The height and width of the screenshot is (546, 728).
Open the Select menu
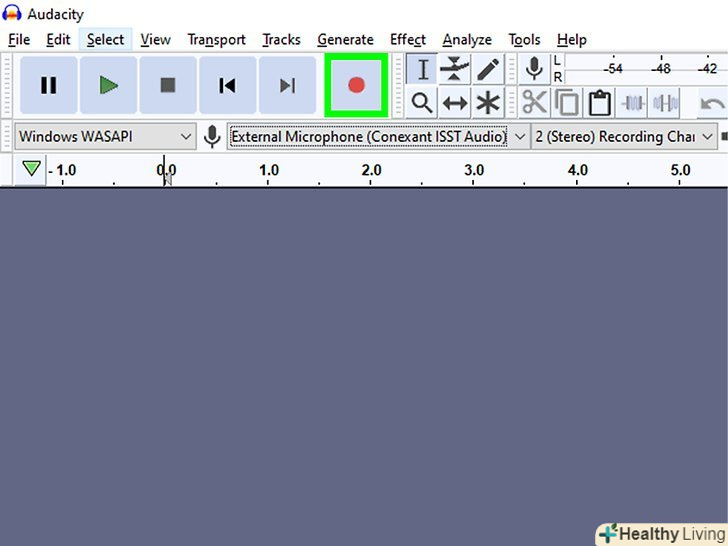click(105, 40)
